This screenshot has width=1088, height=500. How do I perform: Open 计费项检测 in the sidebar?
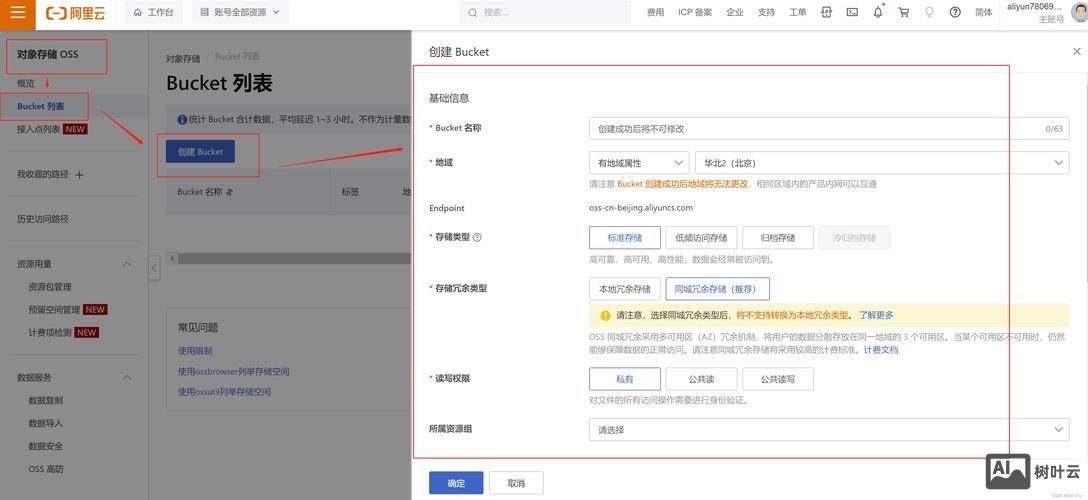(x=50, y=333)
